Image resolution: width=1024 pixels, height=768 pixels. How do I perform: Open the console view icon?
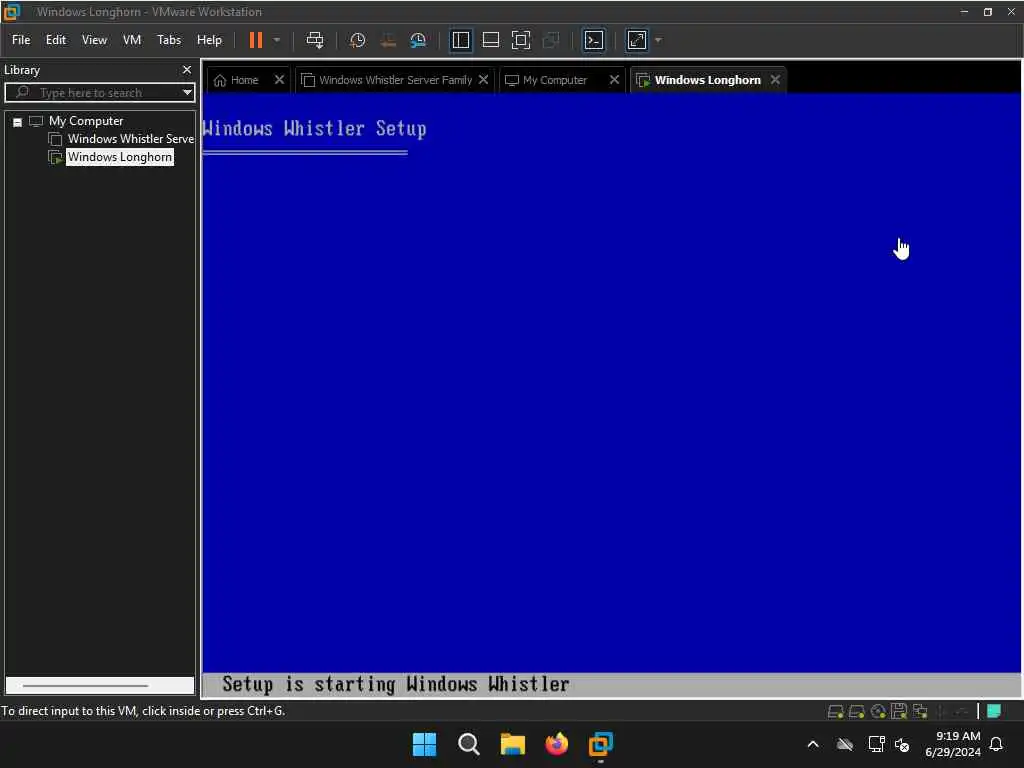point(593,40)
